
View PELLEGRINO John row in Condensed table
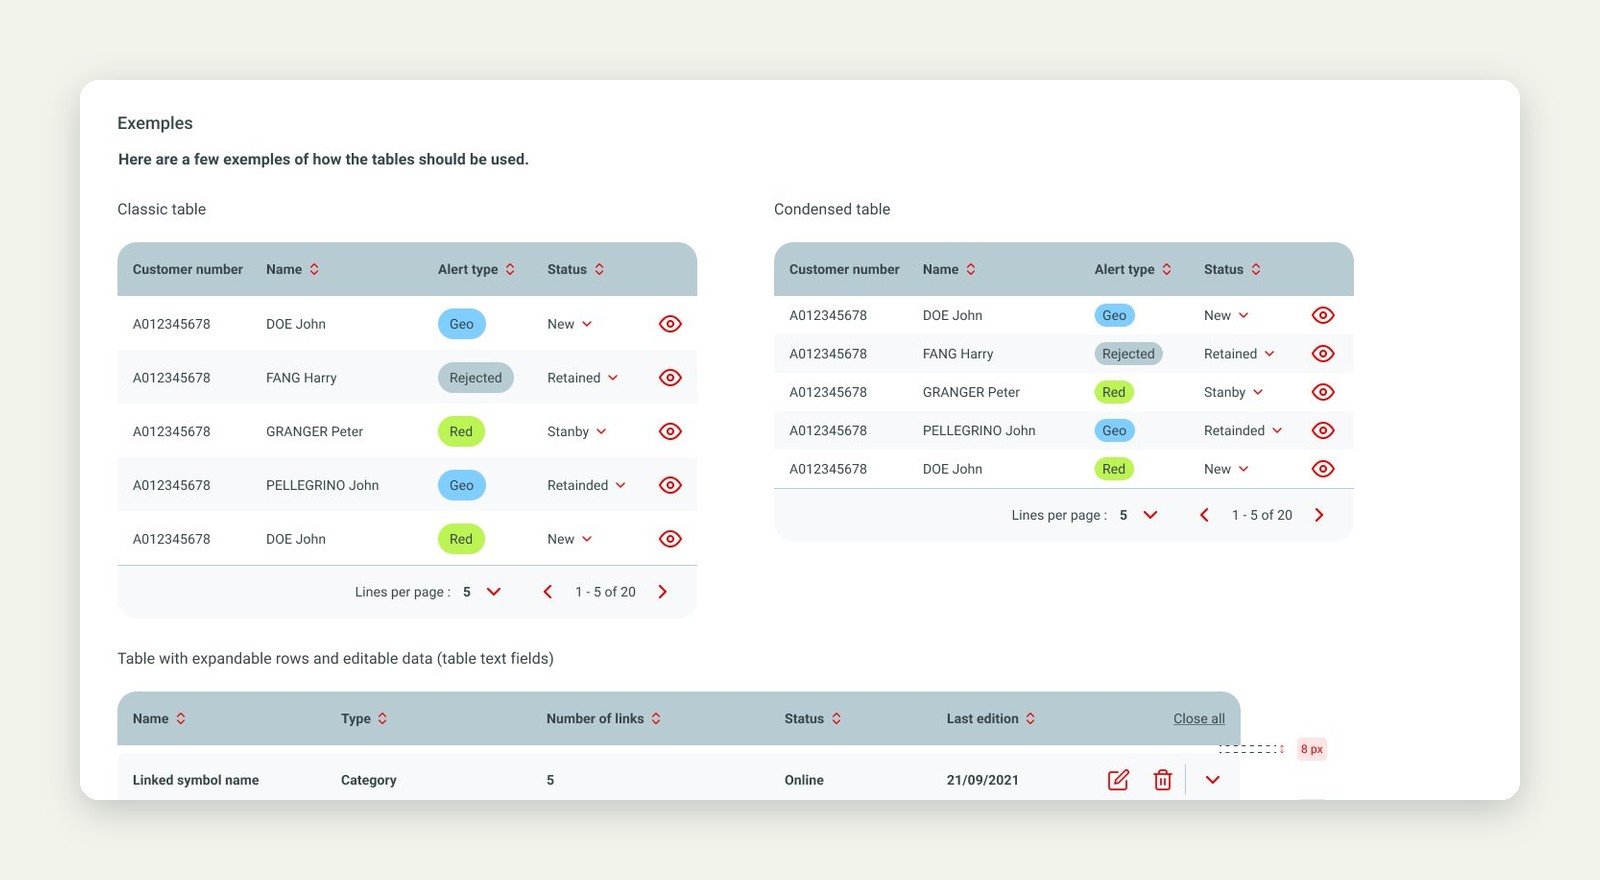coord(1323,430)
